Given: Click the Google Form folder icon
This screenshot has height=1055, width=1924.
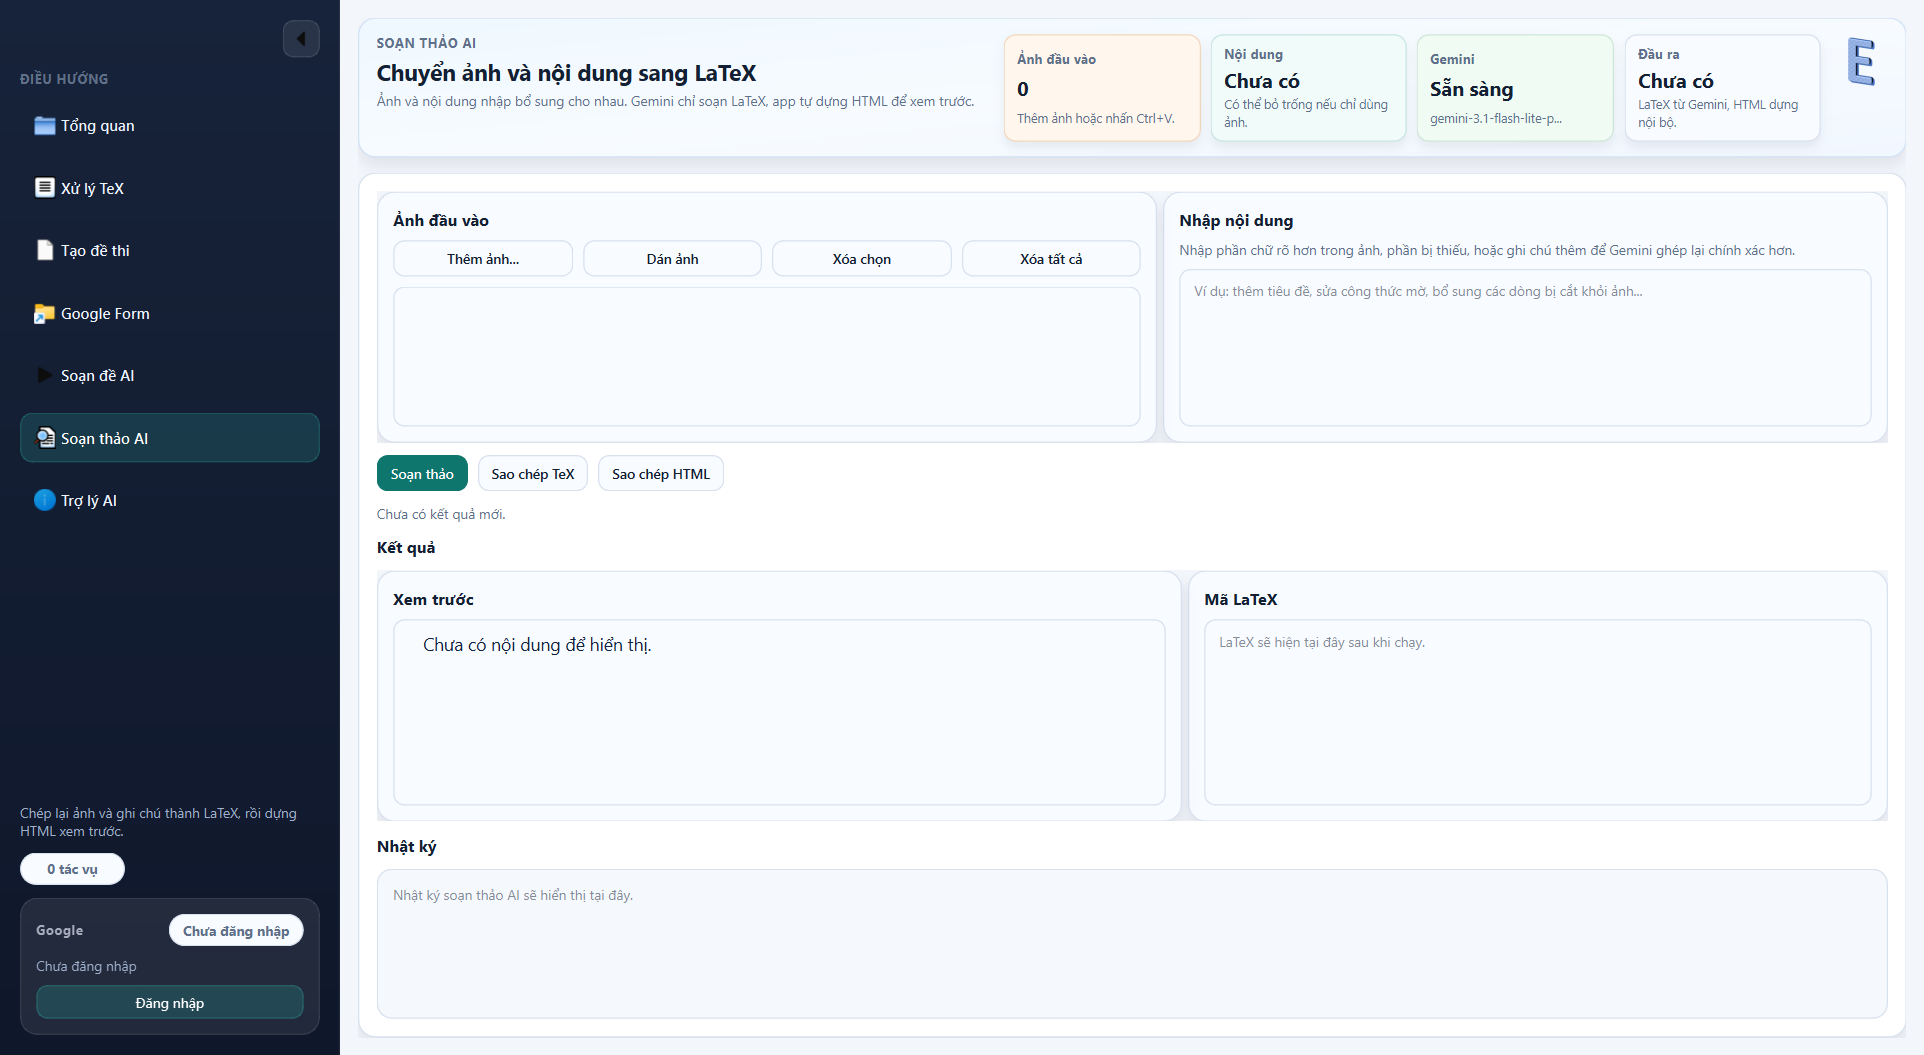Looking at the screenshot, I should pyautogui.click(x=44, y=313).
